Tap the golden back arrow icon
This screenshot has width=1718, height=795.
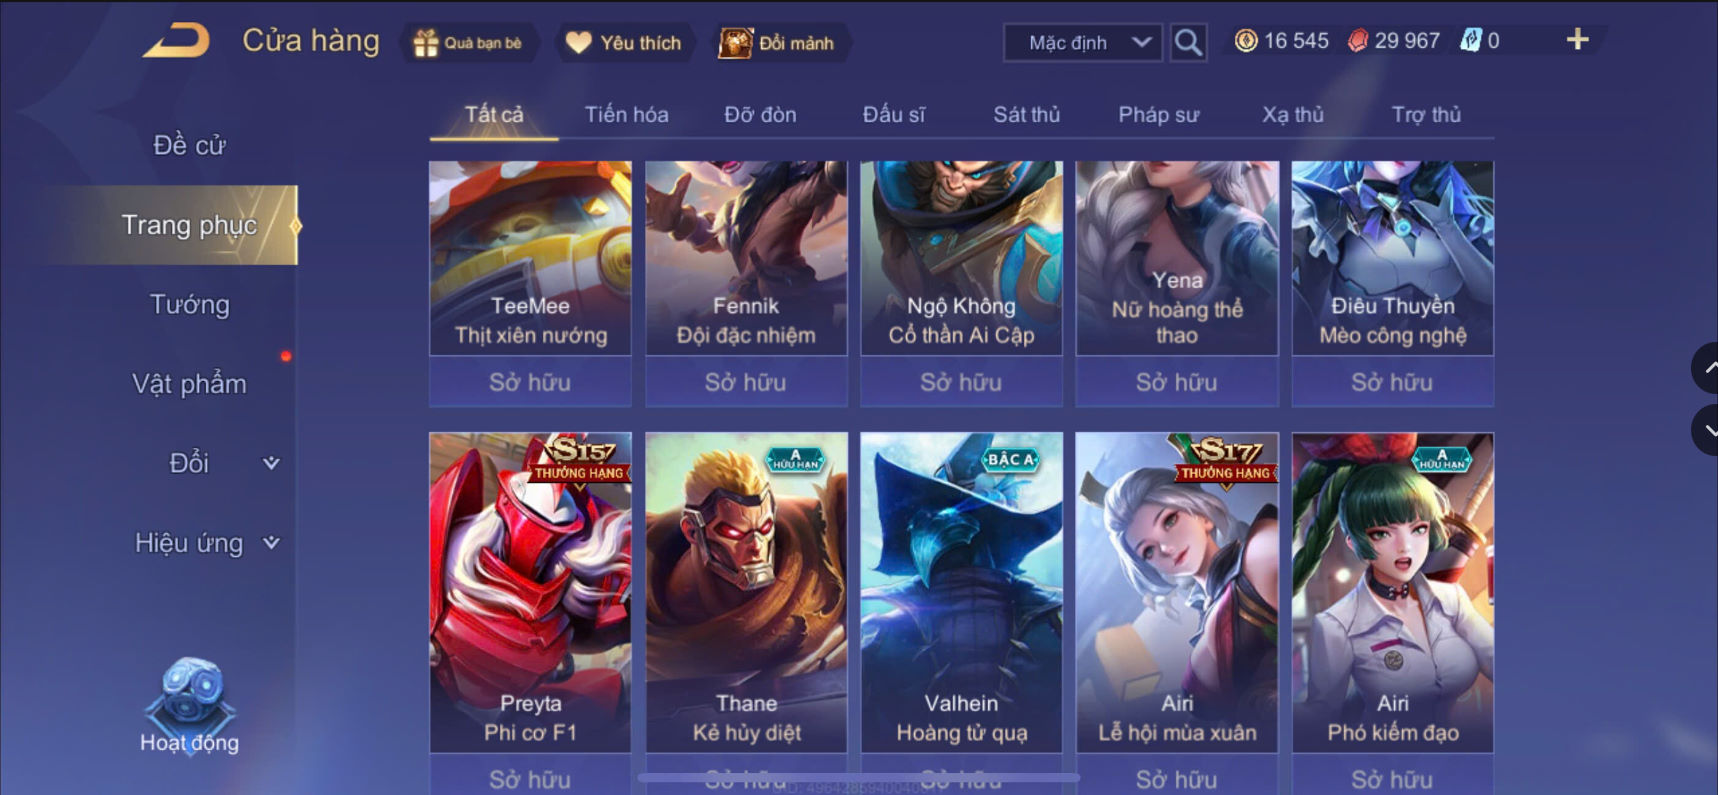click(176, 40)
